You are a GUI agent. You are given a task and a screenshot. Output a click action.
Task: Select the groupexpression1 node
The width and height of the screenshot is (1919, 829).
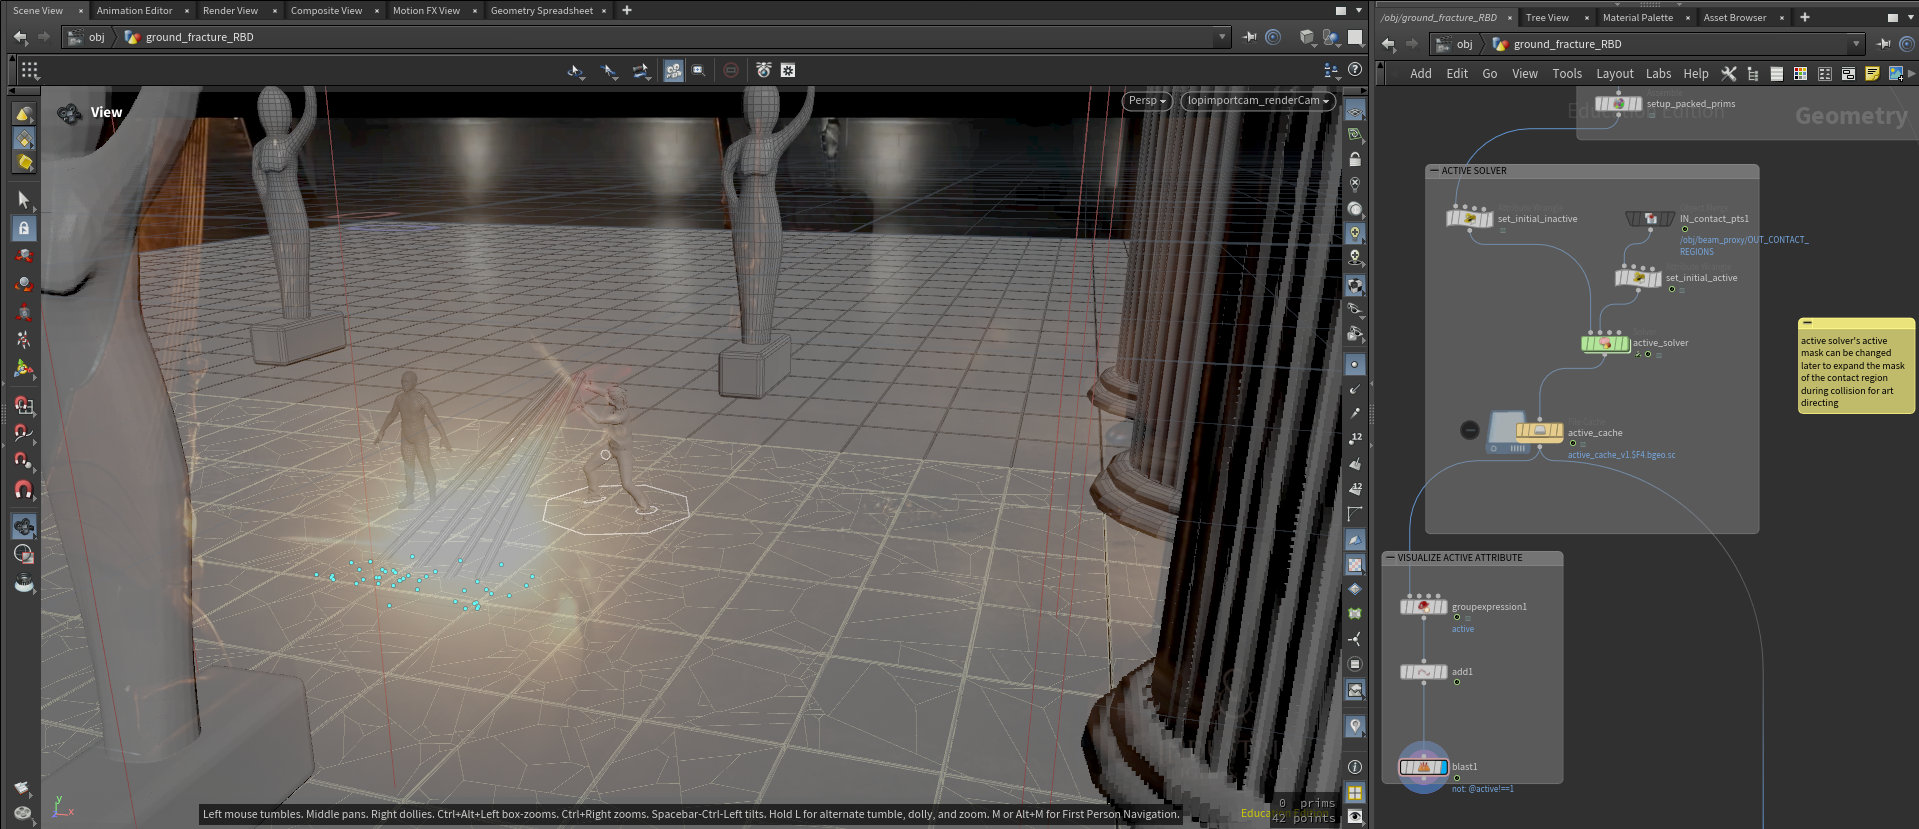(x=1423, y=607)
